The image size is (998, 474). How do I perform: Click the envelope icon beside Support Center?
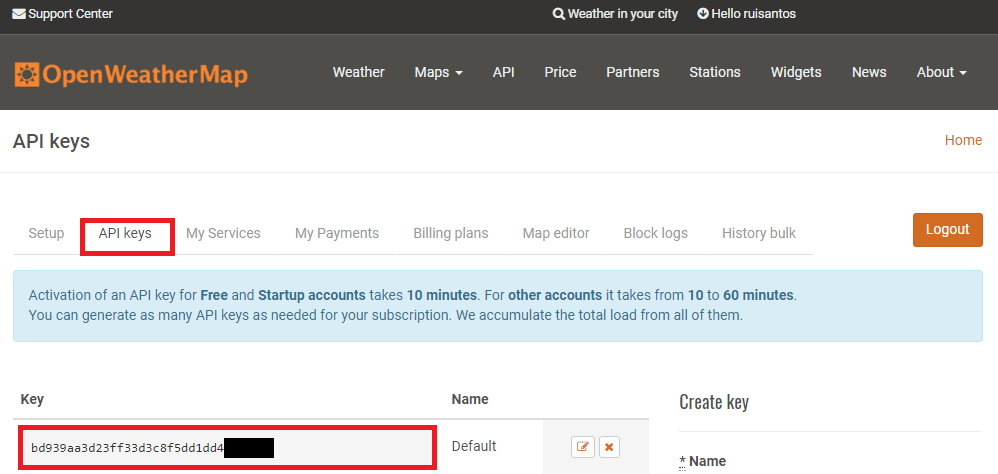[x=18, y=13]
